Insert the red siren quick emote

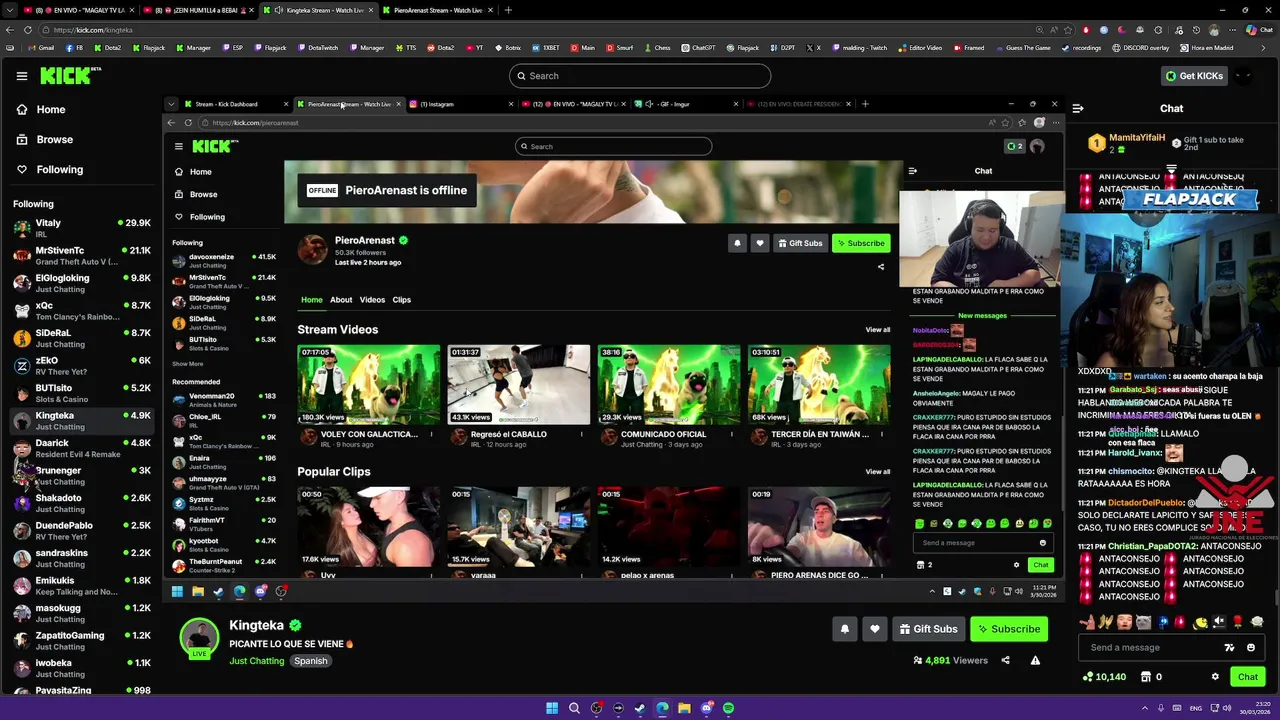pos(1182,622)
